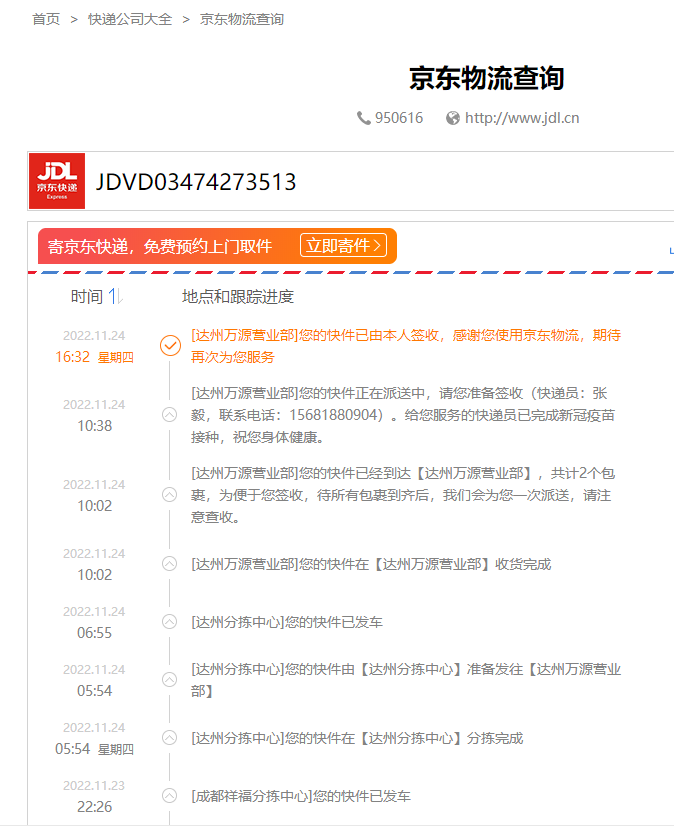
Task: Open the 首页 breadcrumb link
Action: click(46, 19)
